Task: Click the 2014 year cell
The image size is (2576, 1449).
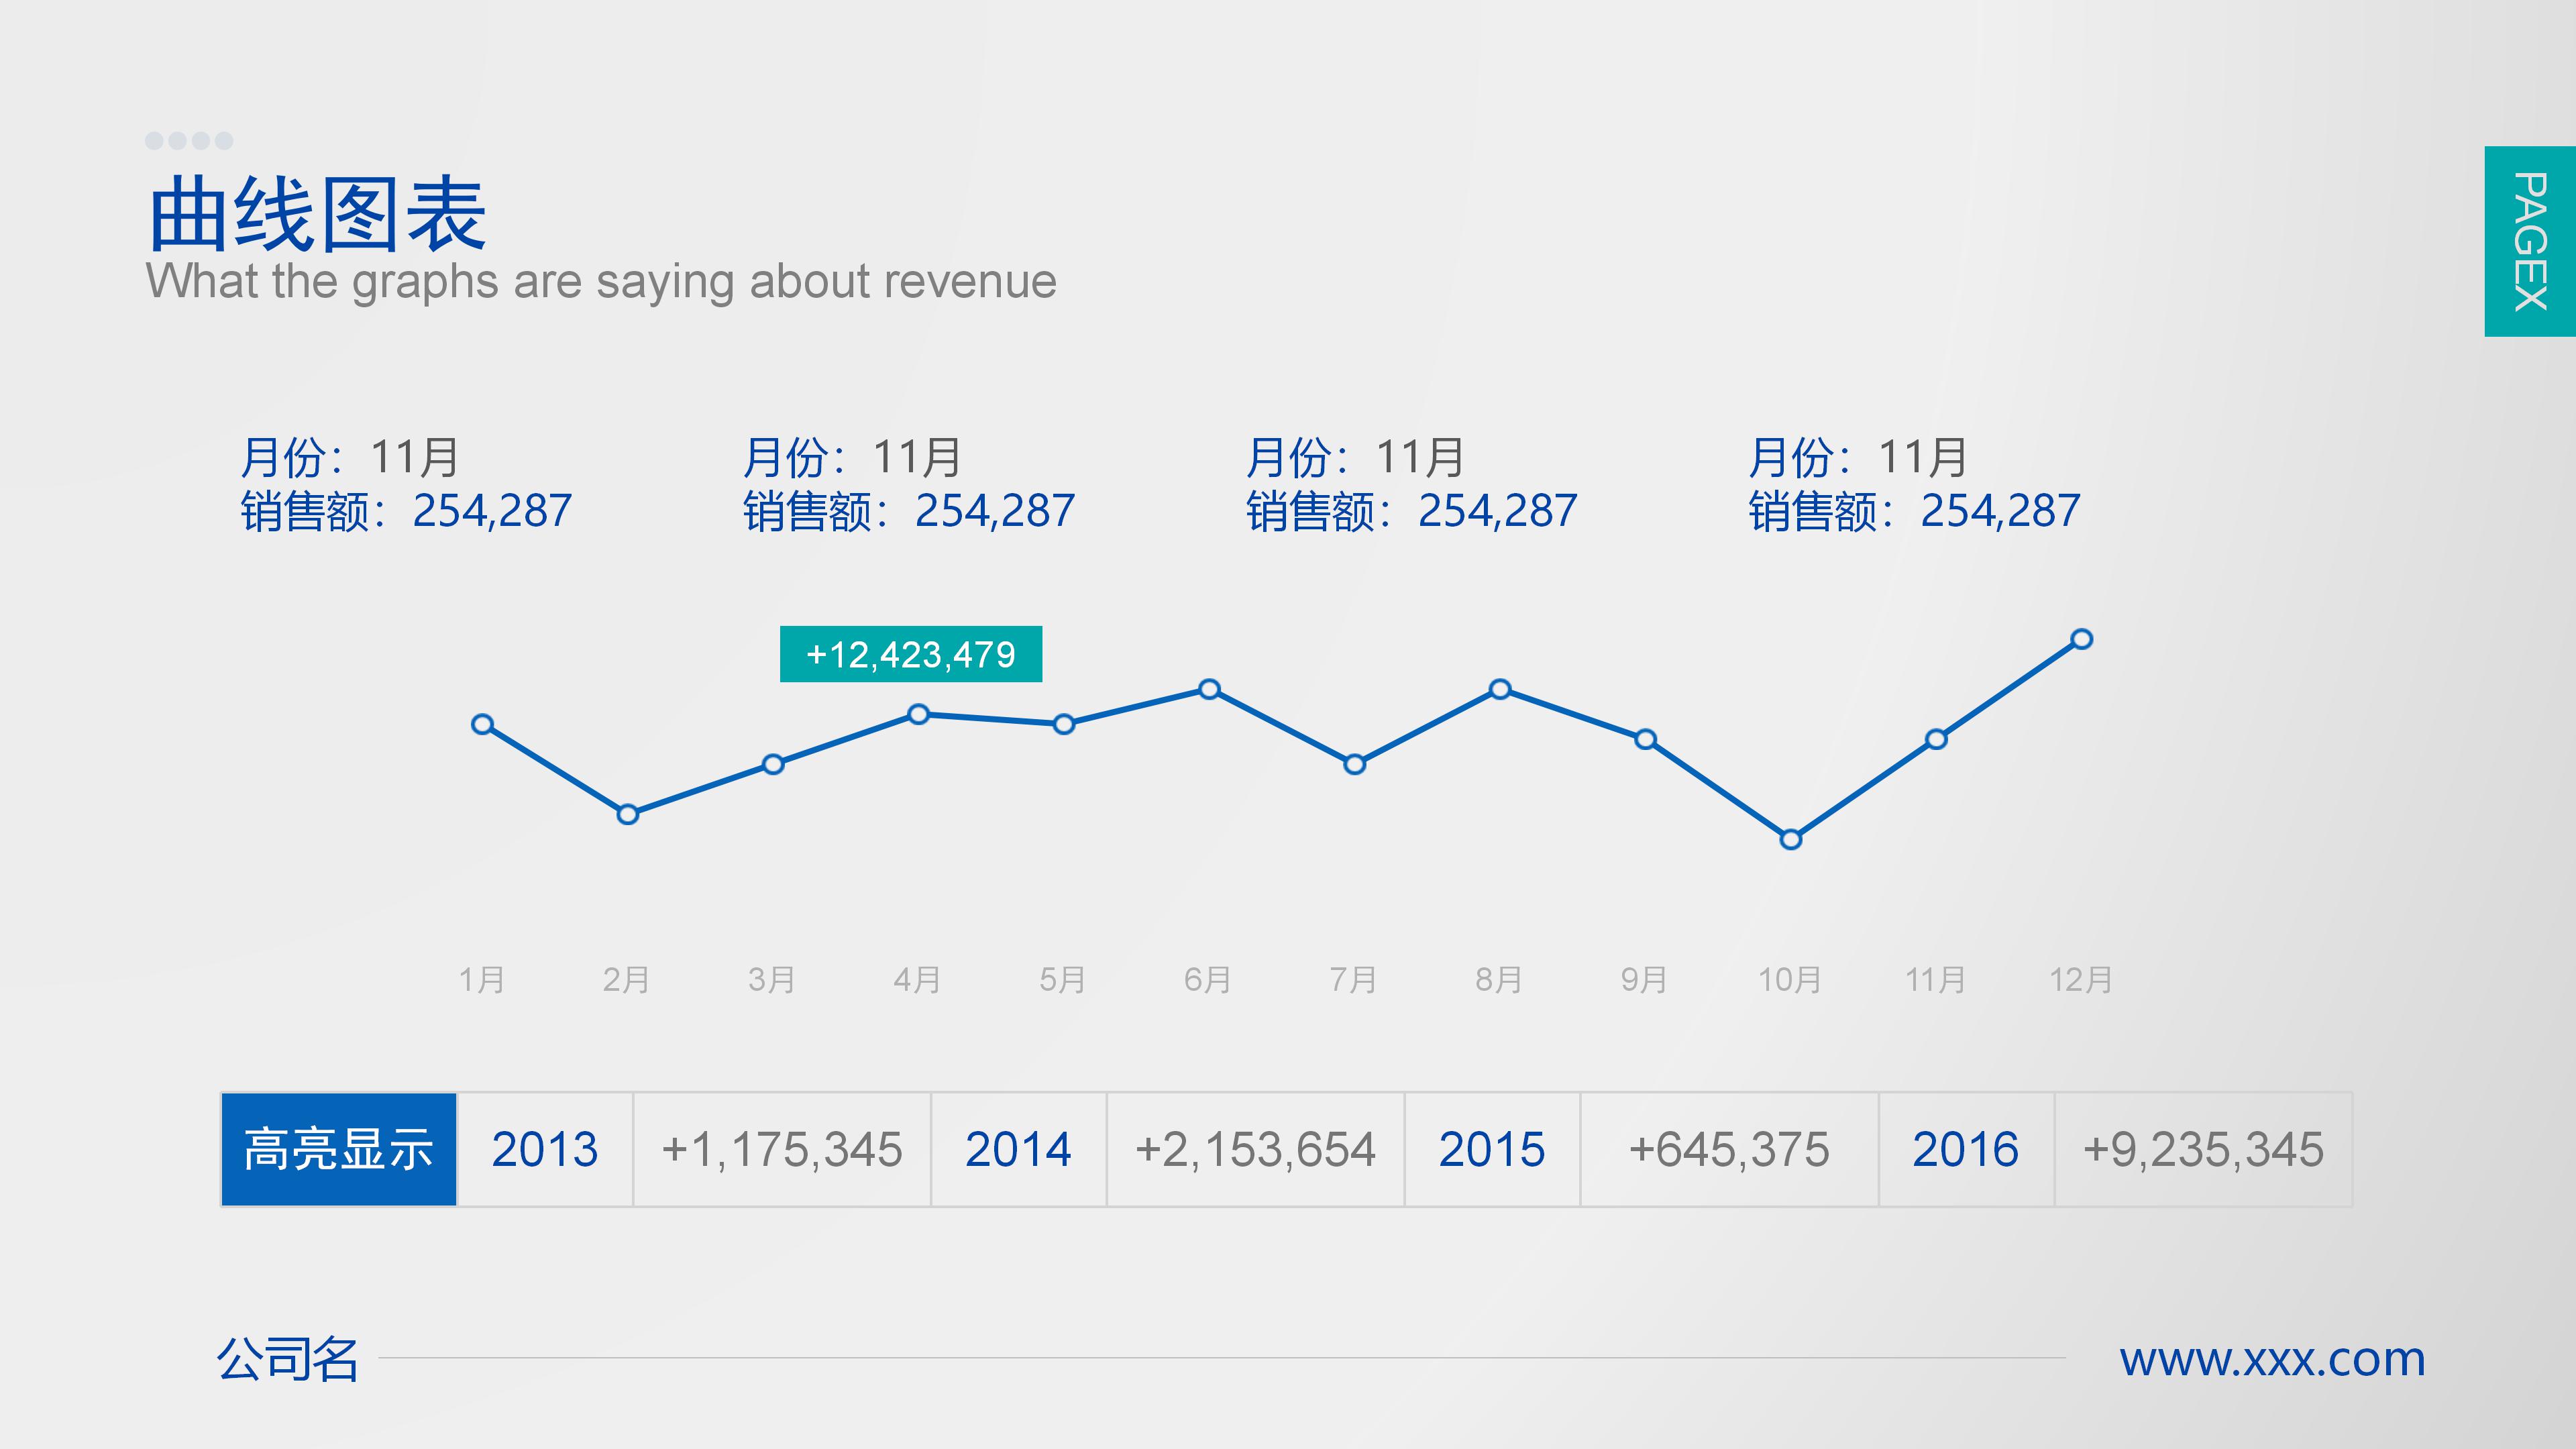Action: [1018, 1149]
